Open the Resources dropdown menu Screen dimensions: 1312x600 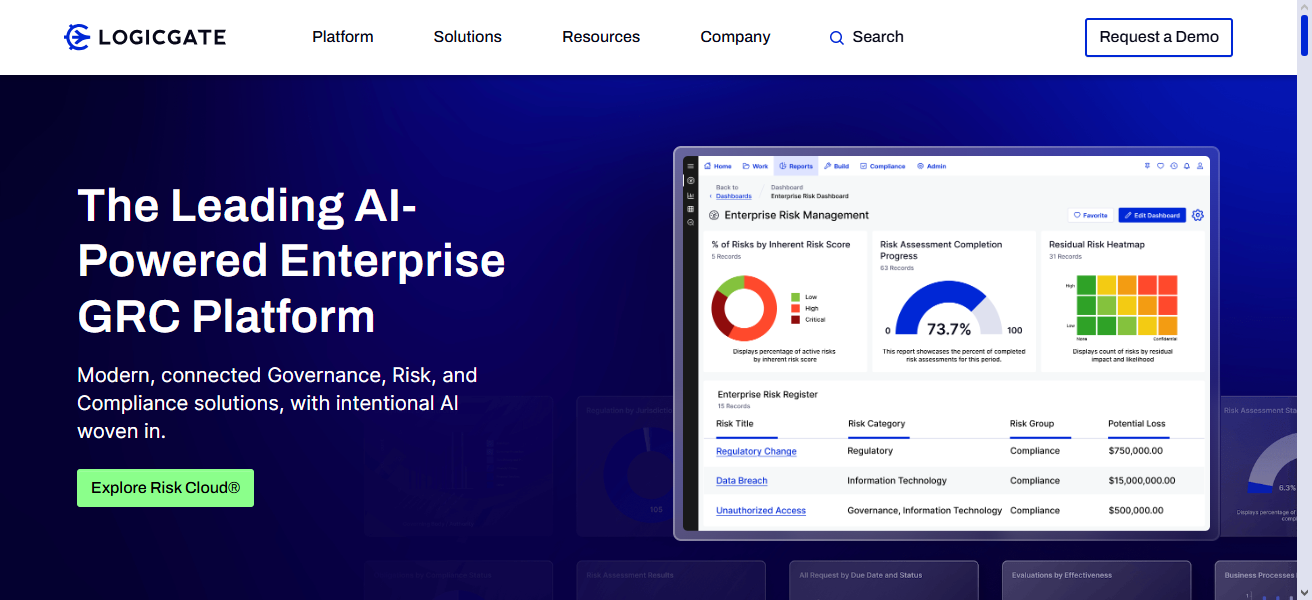[x=600, y=37]
